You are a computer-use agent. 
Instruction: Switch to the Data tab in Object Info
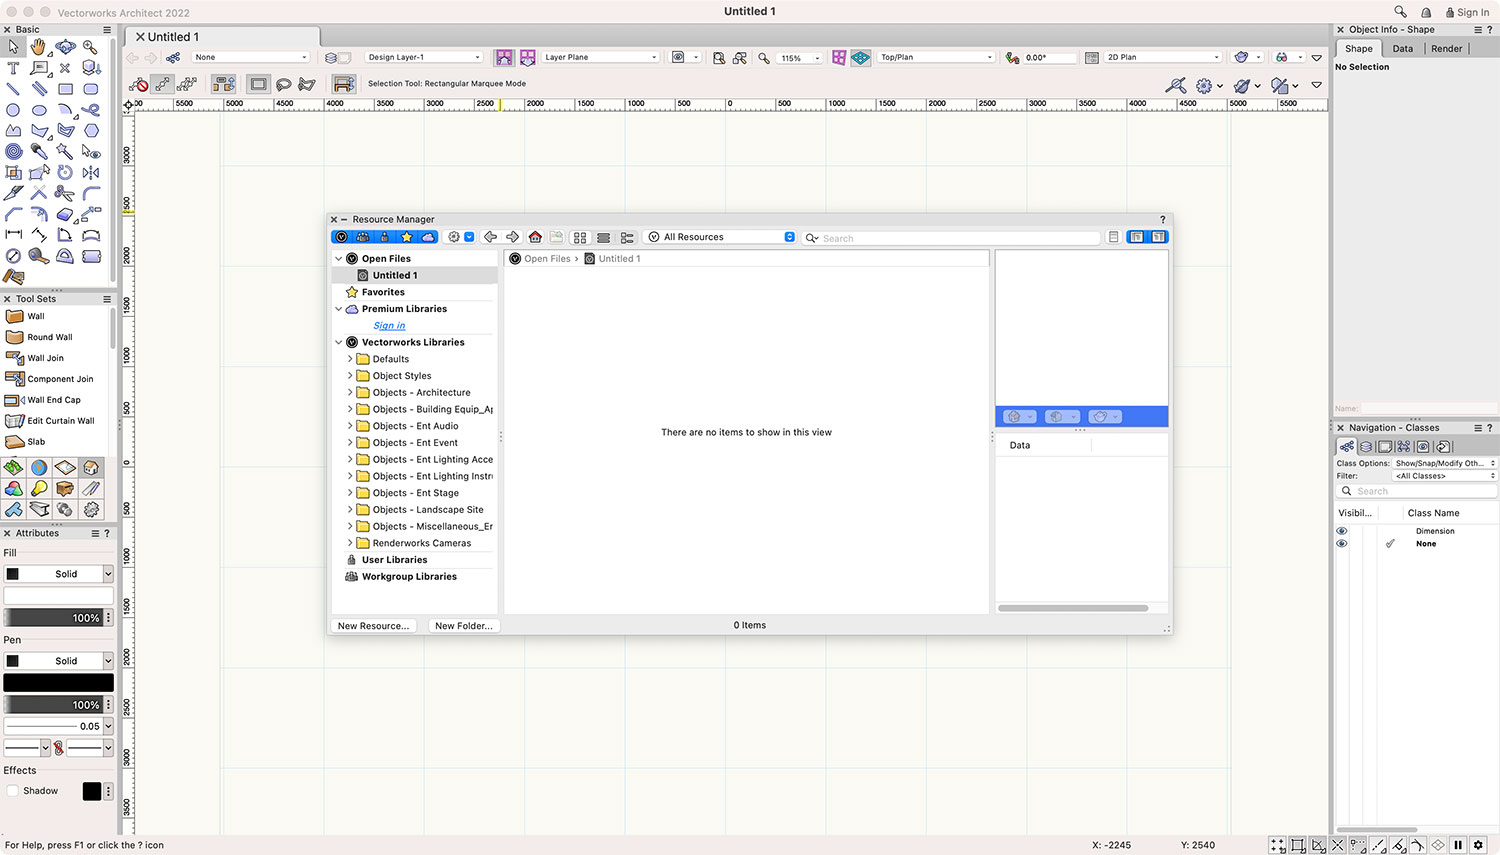point(1403,48)
